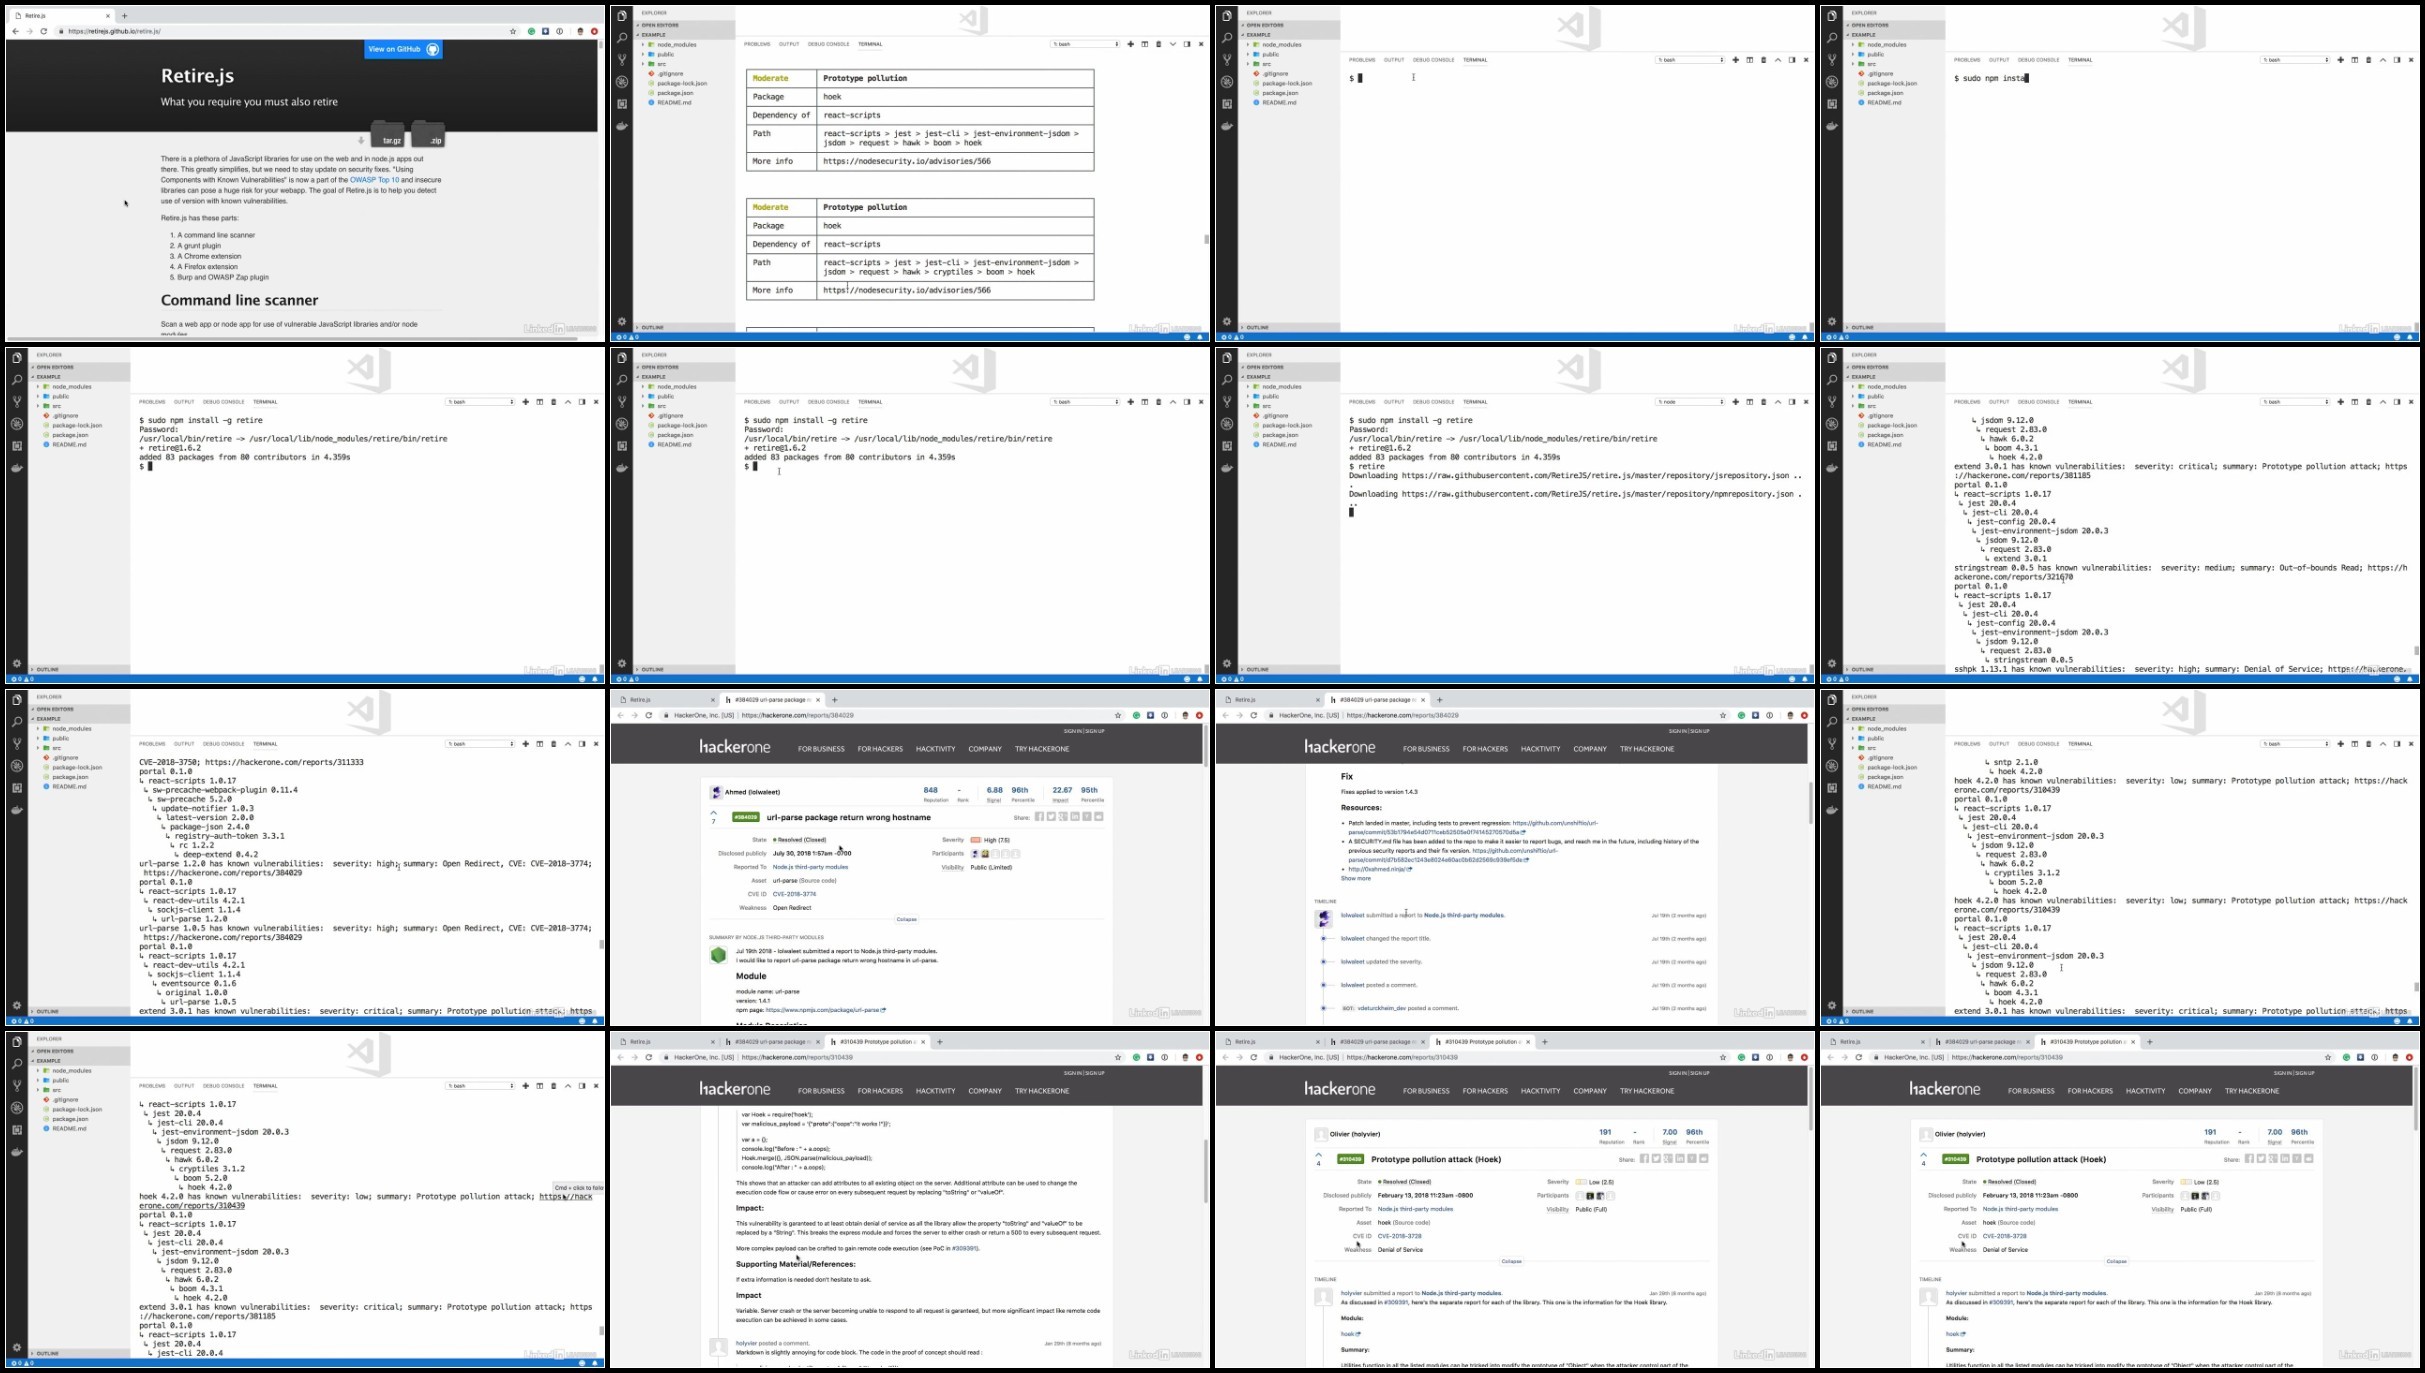Open the OWASP Top 10 link on Retire.js homepage
Image resolution: width=2425 pixels, height=1373 pixels.
(374, 180)
